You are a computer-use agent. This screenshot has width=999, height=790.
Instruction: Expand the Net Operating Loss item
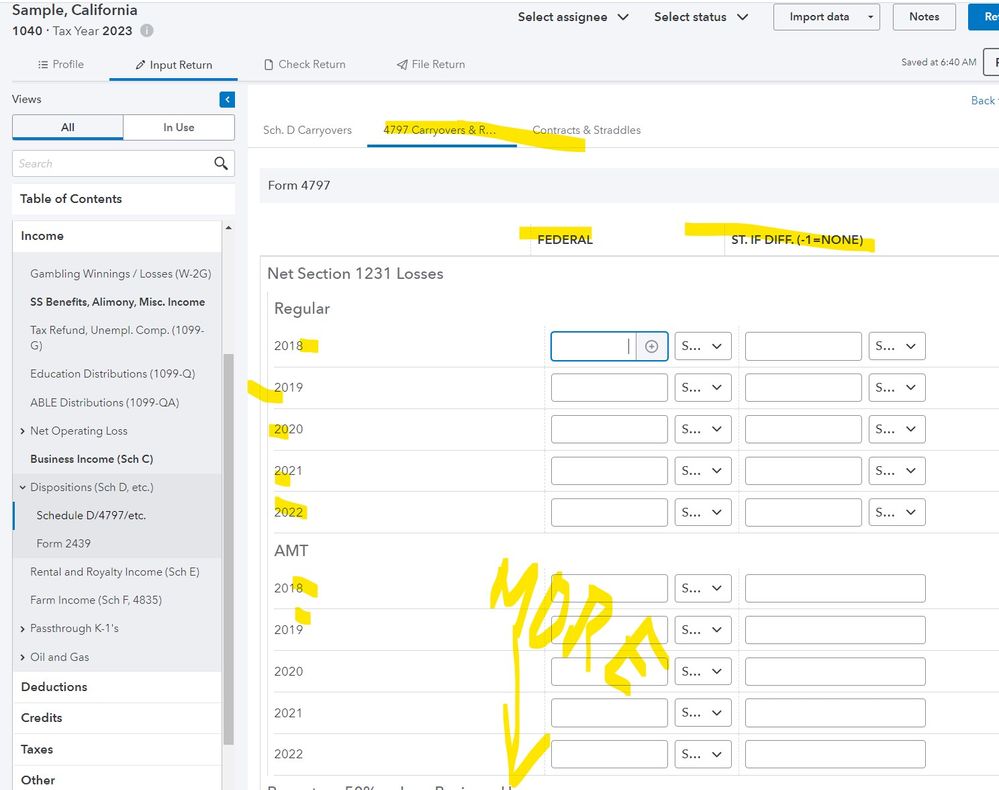[x=23, y=431]
